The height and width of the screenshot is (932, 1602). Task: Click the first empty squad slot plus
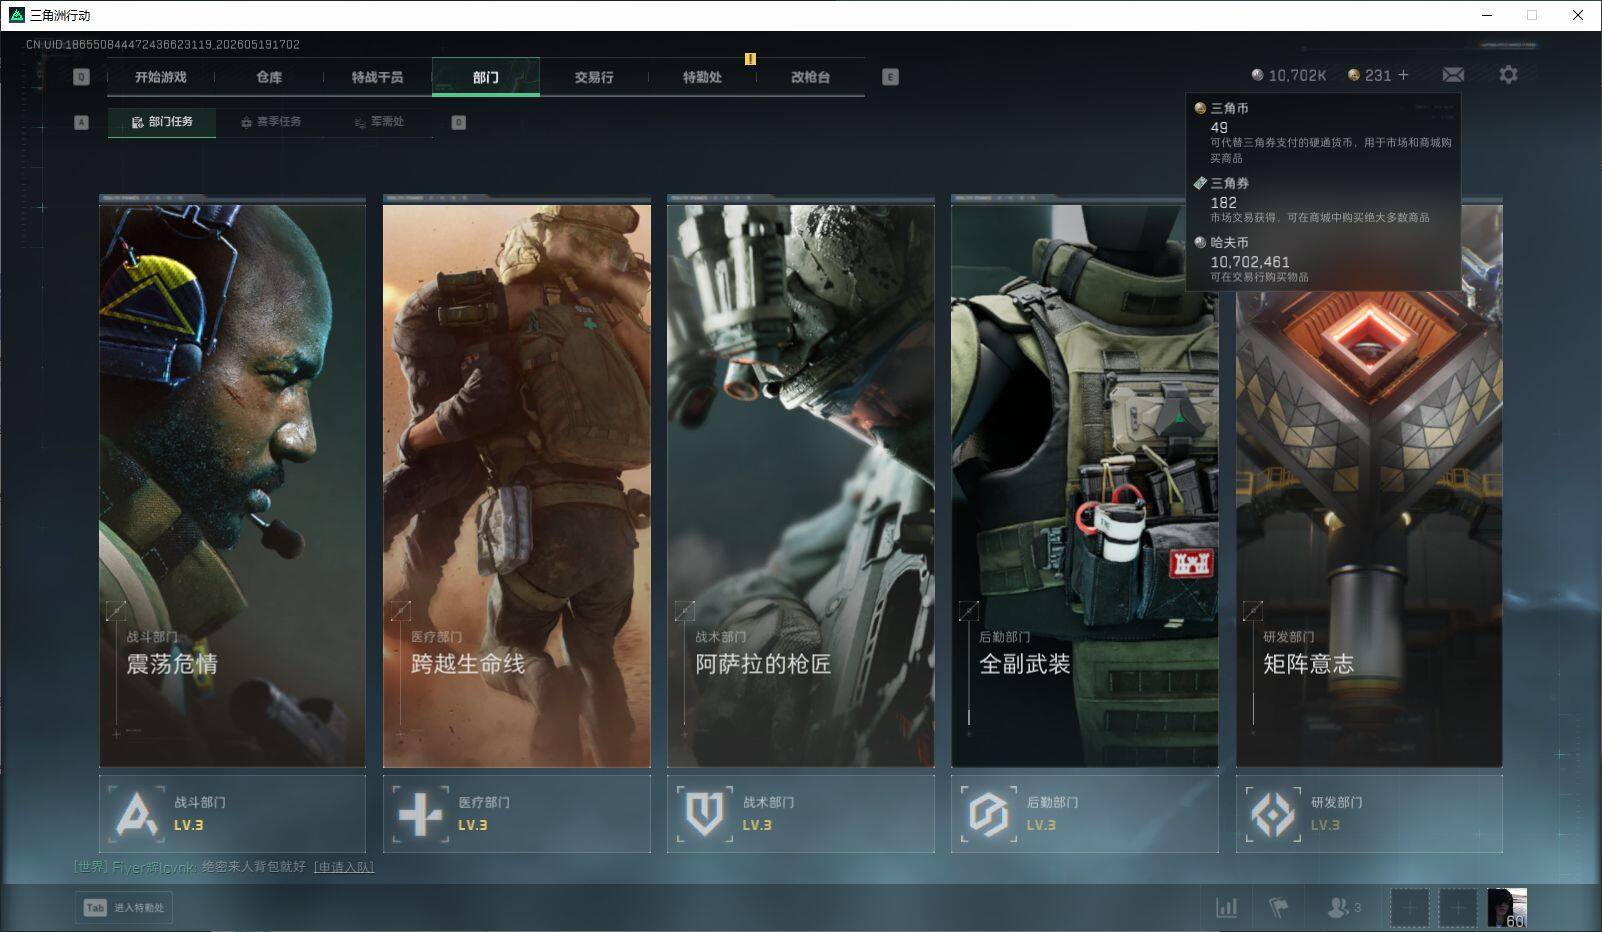pos(1409,908)
